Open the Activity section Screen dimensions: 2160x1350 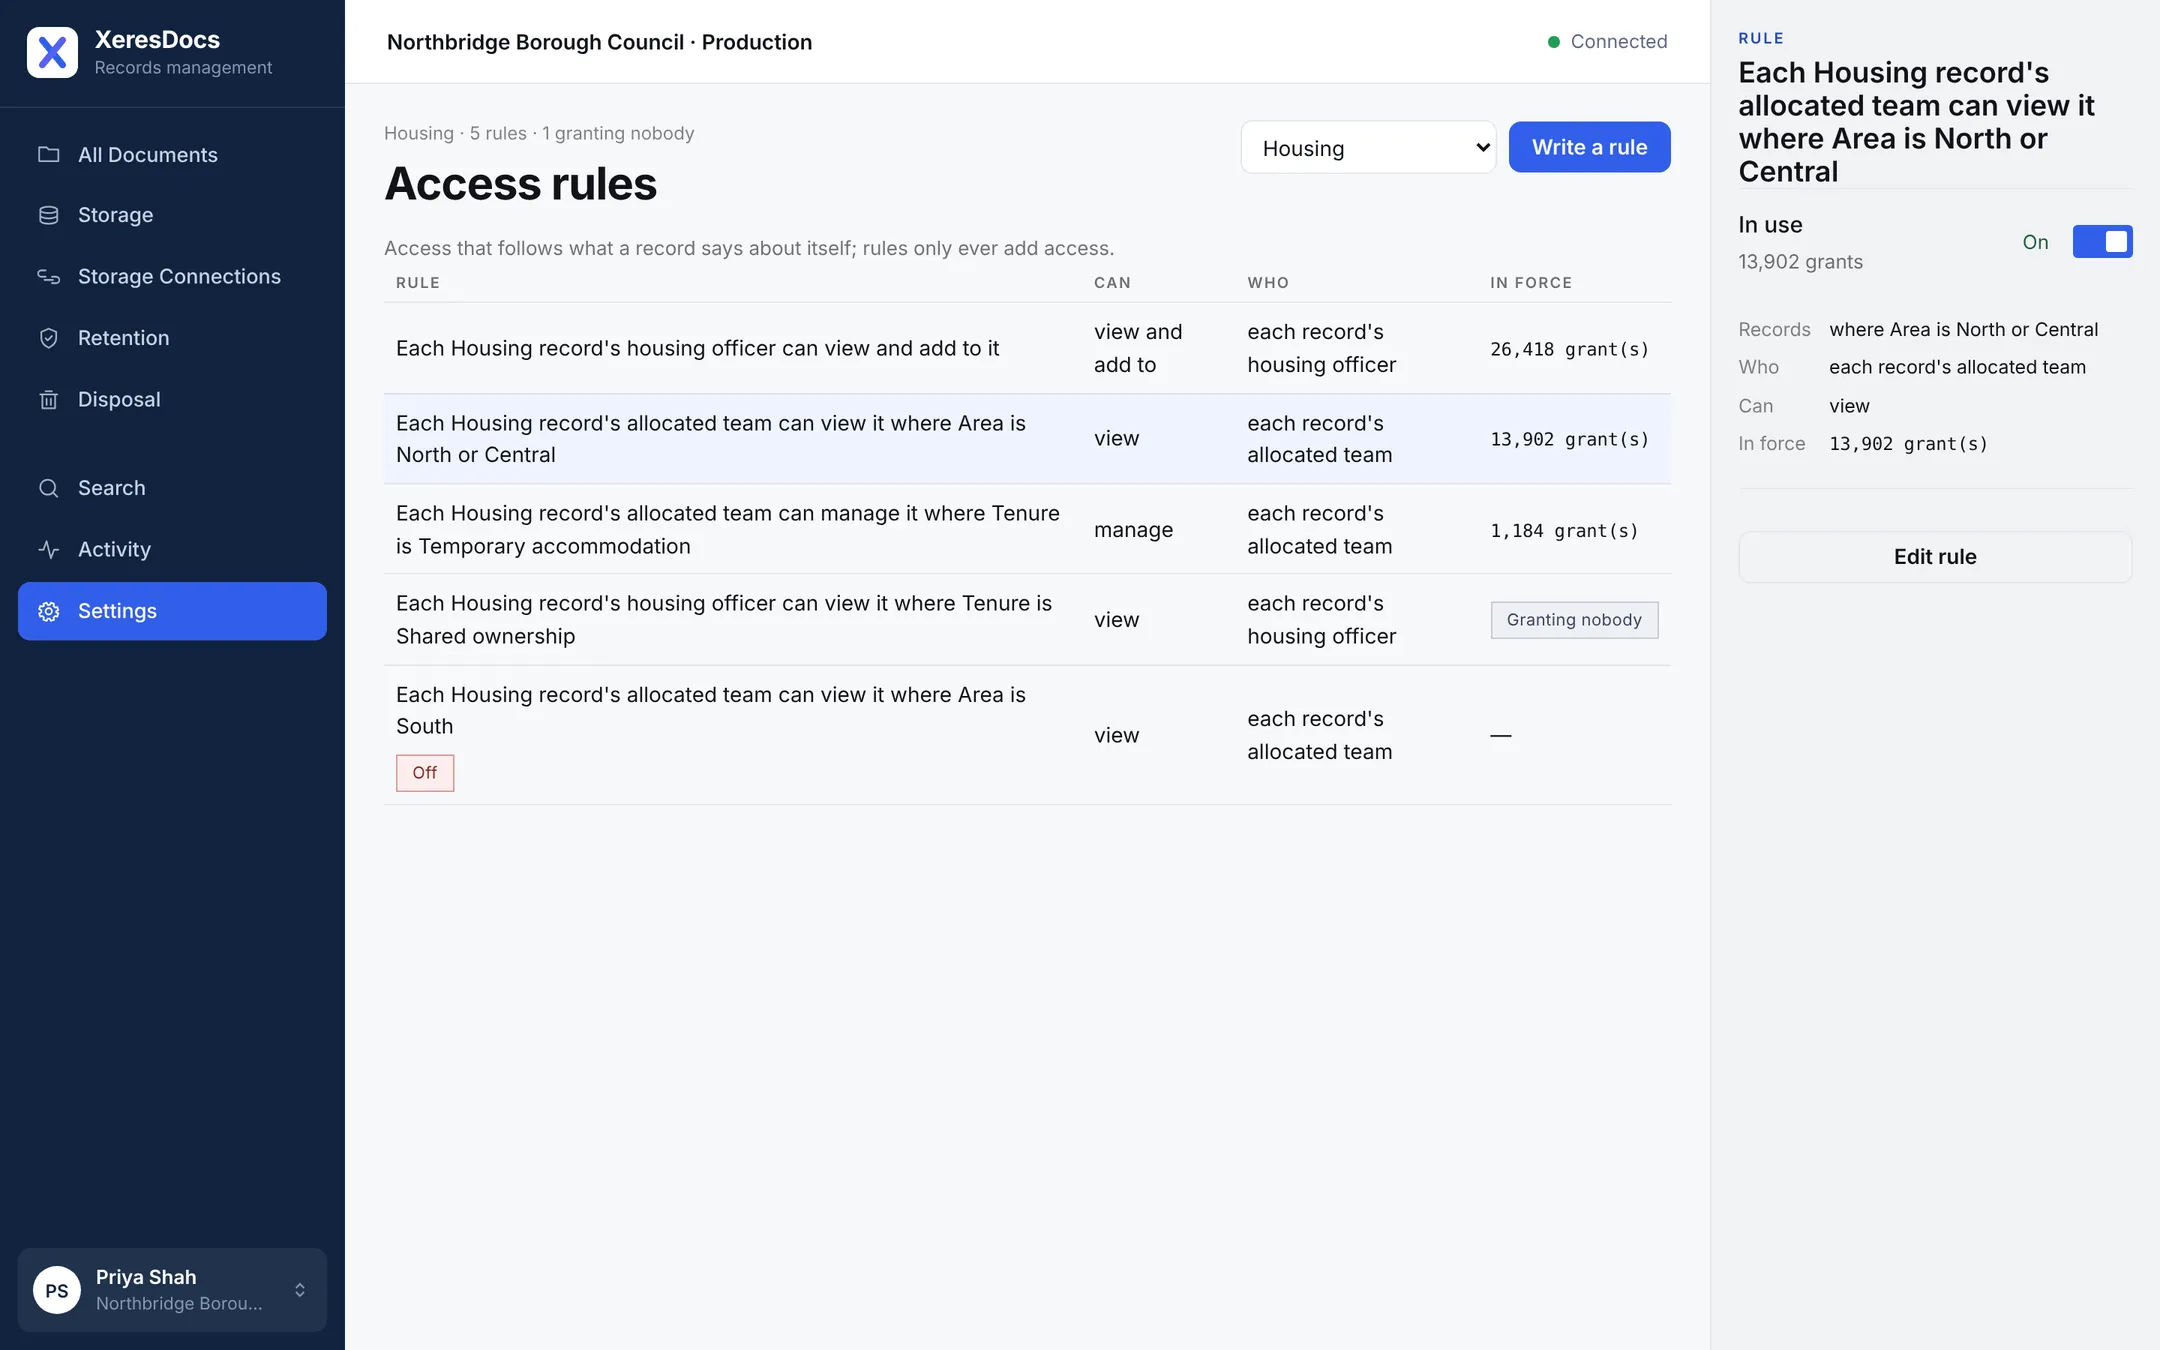(x=172, y=549)
